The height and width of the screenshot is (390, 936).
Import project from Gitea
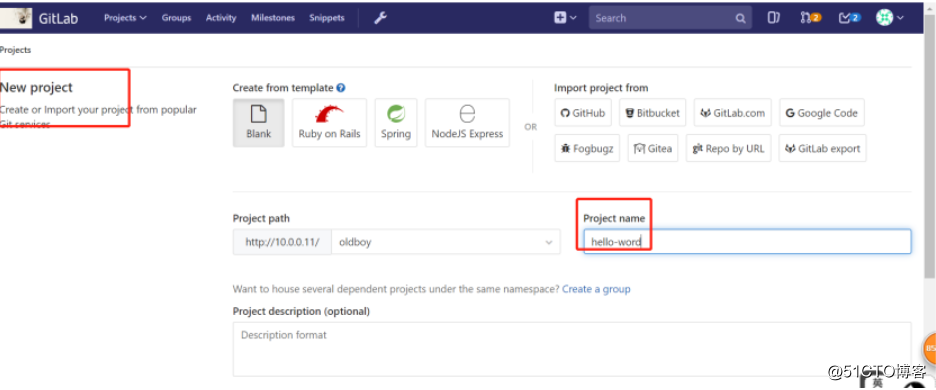(653, 148)
